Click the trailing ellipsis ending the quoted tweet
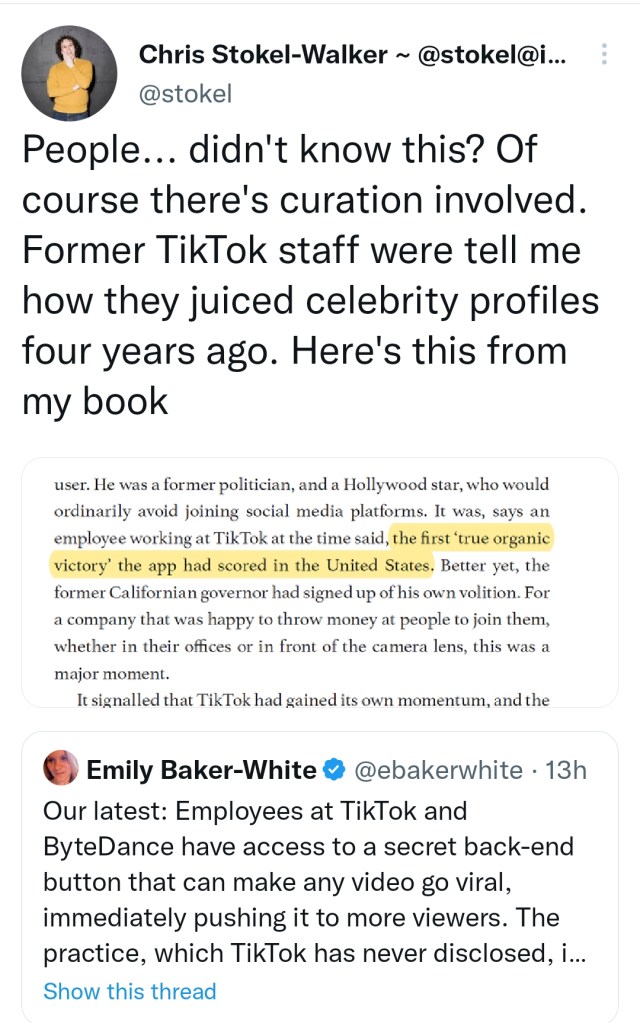Viewport: 640px width, 1023px height. pyautogui.click(x=576, y=954)
